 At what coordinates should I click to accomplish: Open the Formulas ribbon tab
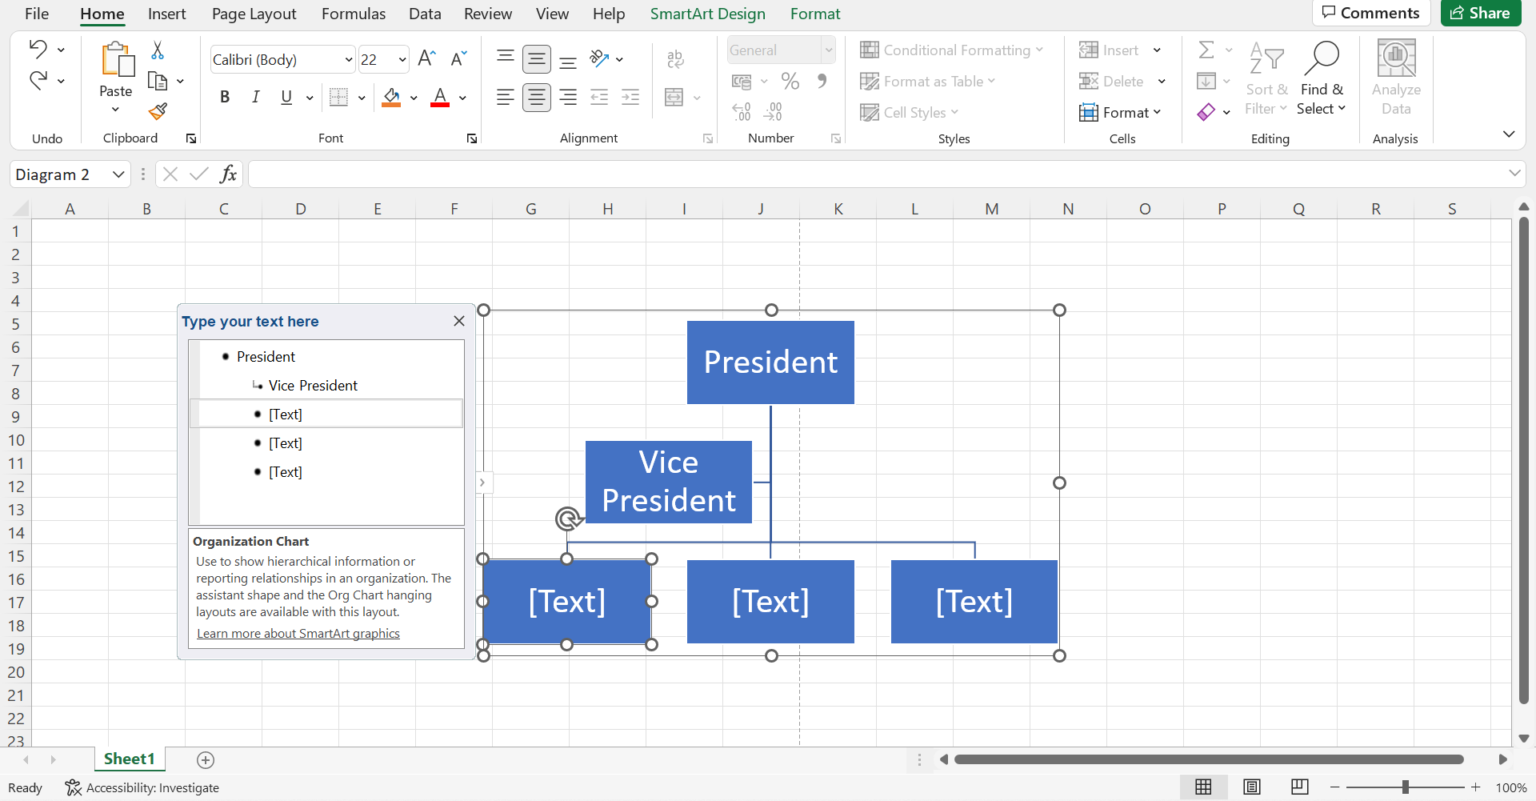pos(353,13)
